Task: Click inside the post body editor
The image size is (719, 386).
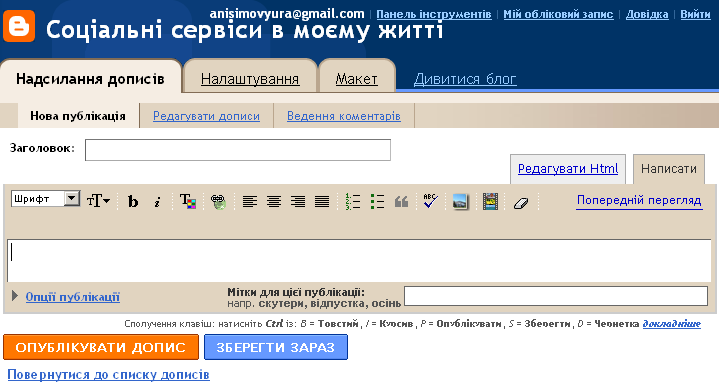Action: tap(359, 260)
